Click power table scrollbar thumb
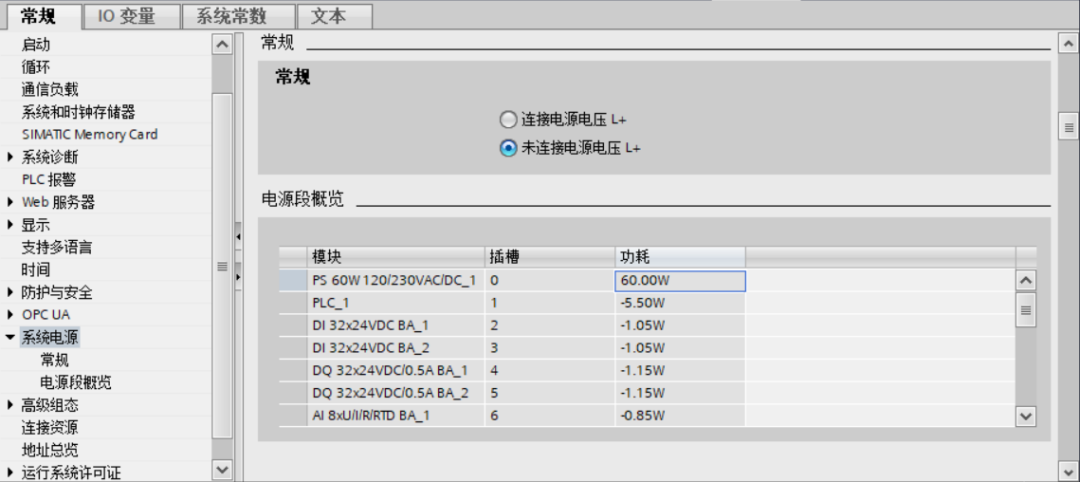Screen dimensions: 1080x482 (1026, 310)
